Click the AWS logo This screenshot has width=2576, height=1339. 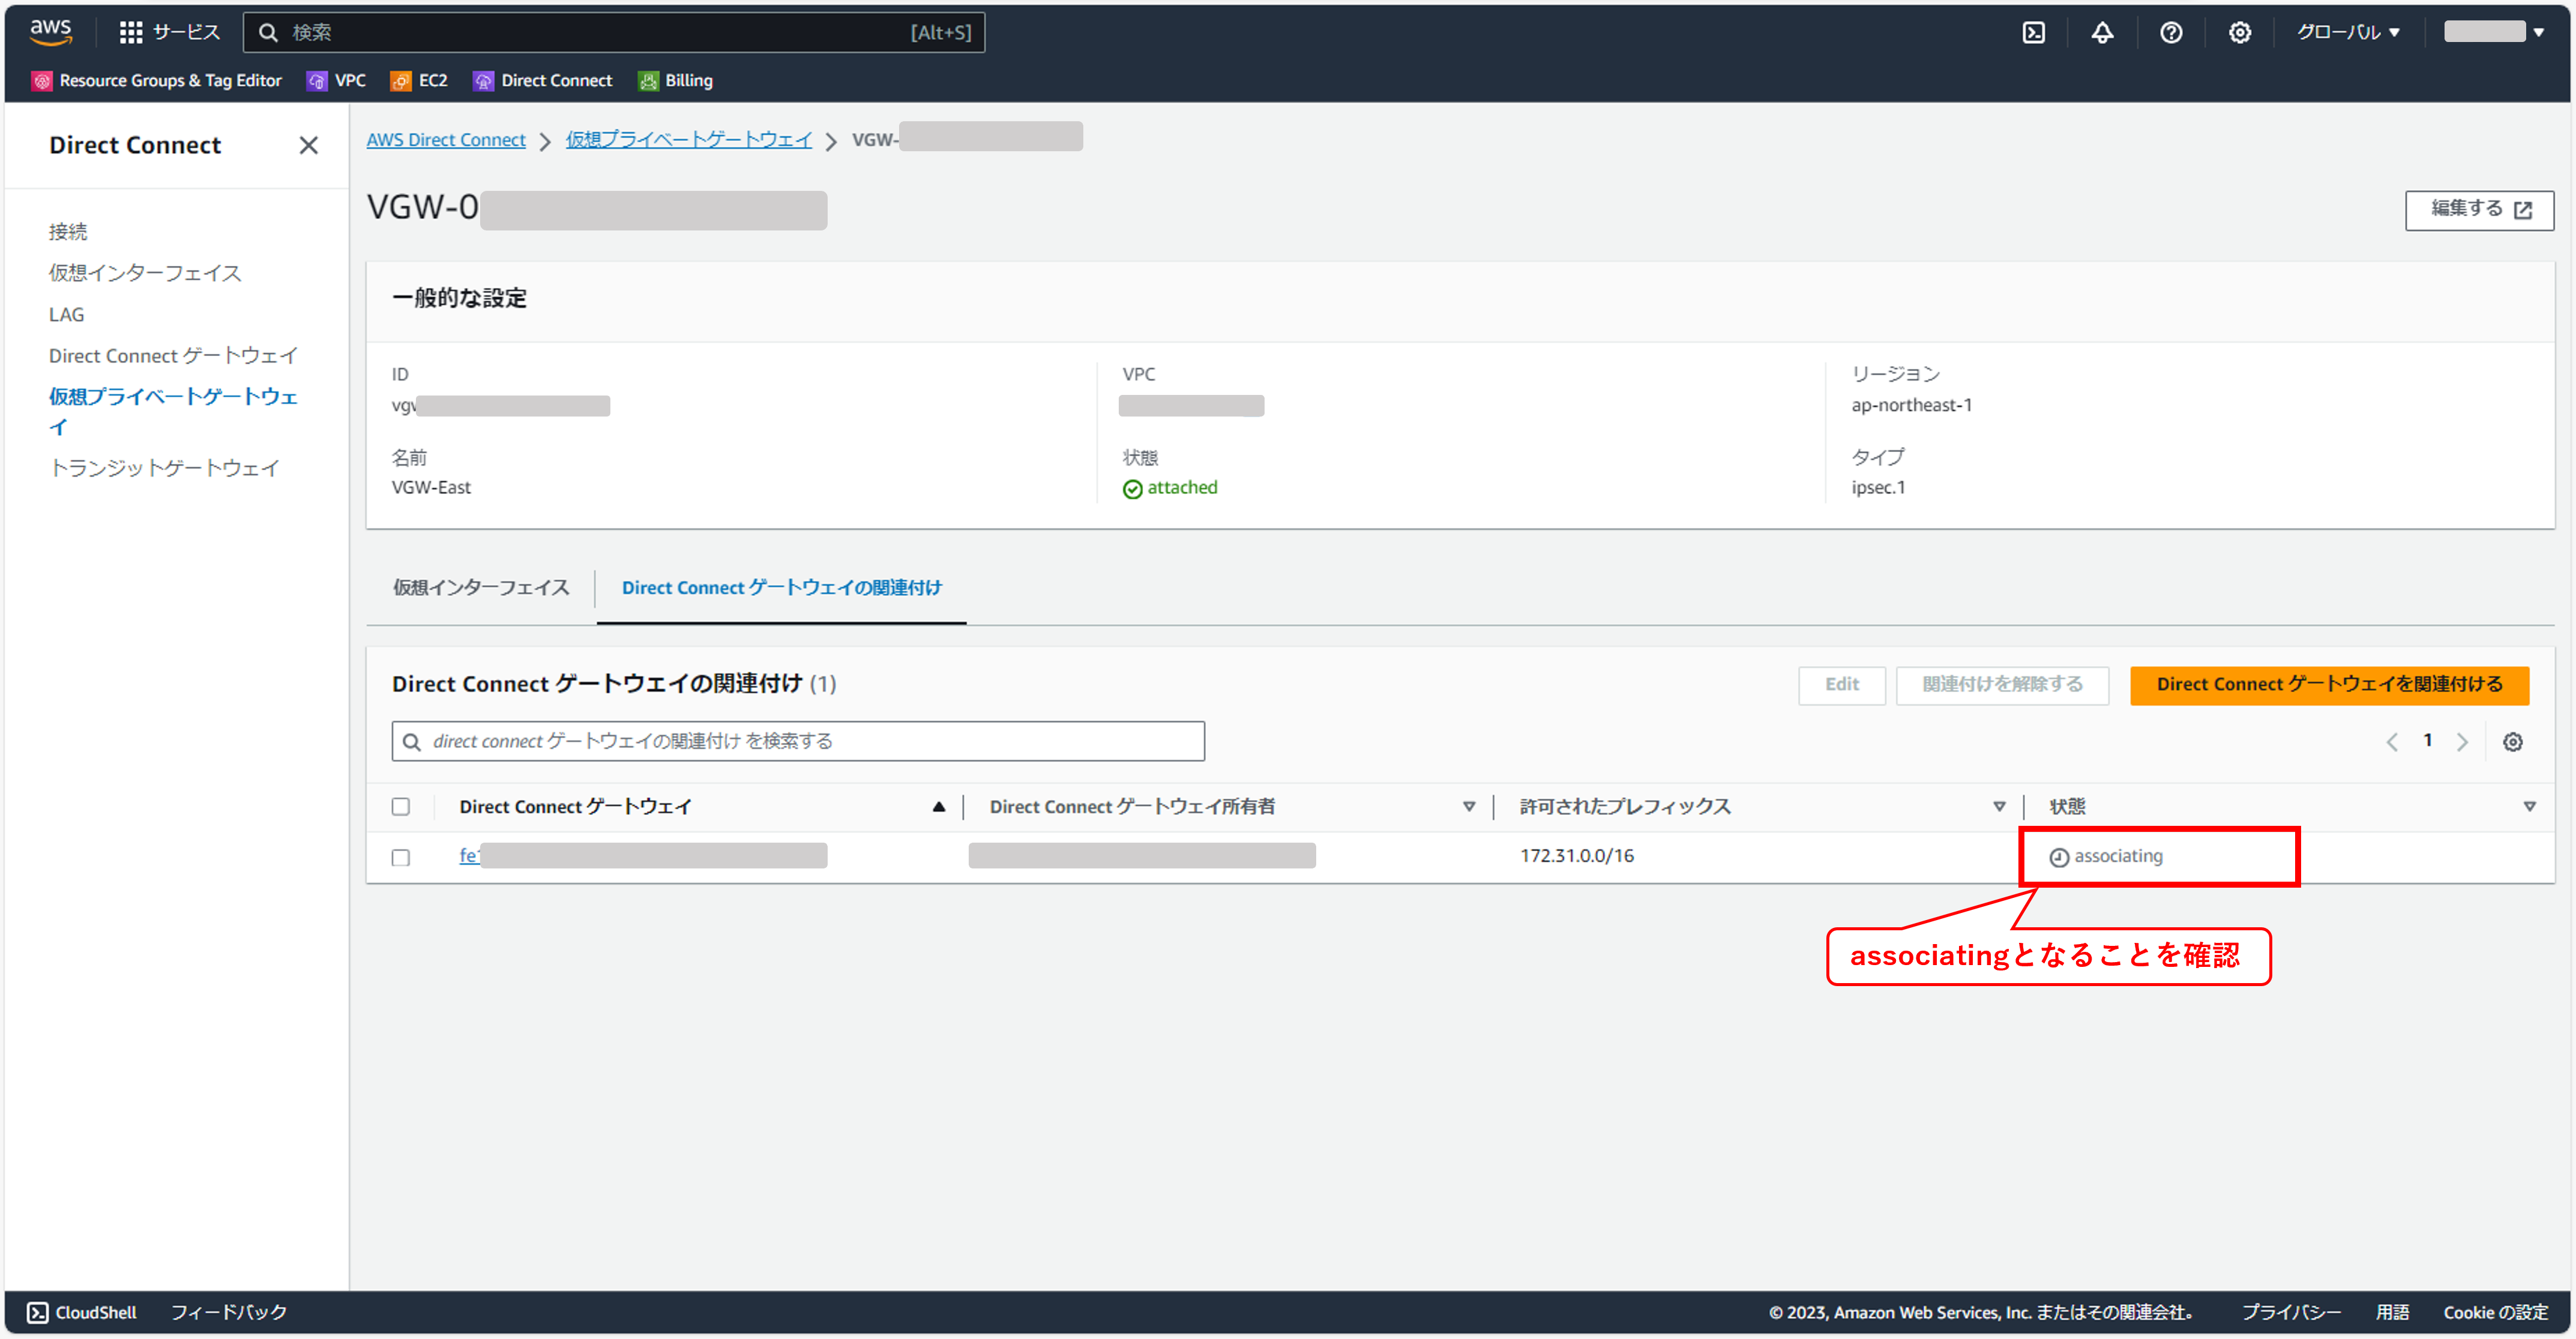tap(50, 31)
